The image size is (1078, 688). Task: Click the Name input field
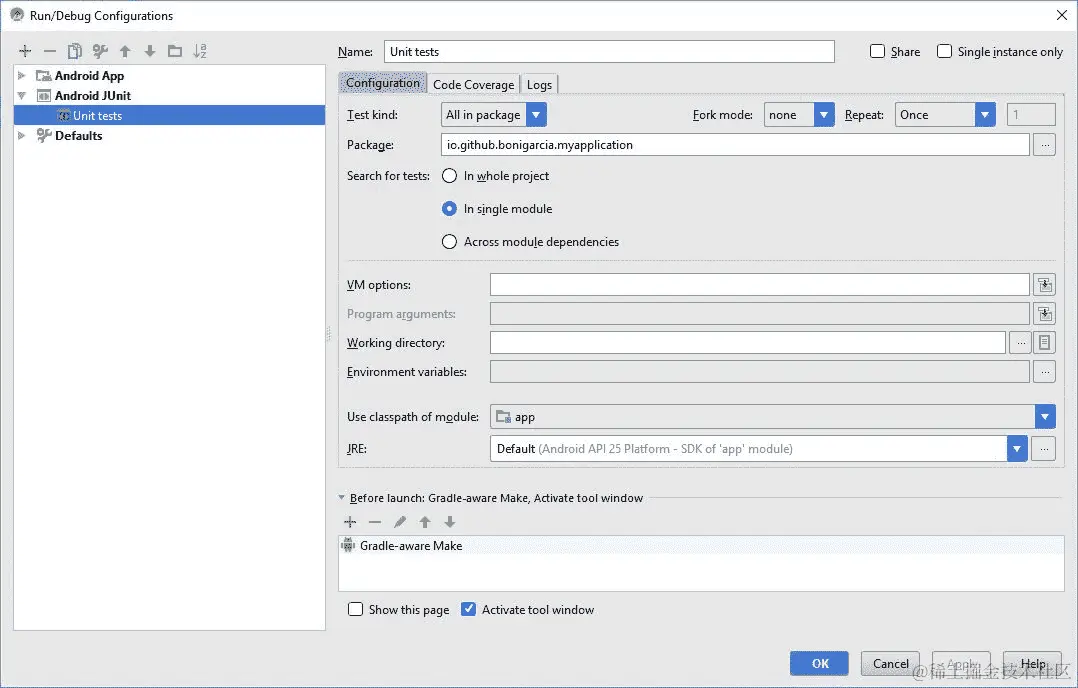click(609, 52)
